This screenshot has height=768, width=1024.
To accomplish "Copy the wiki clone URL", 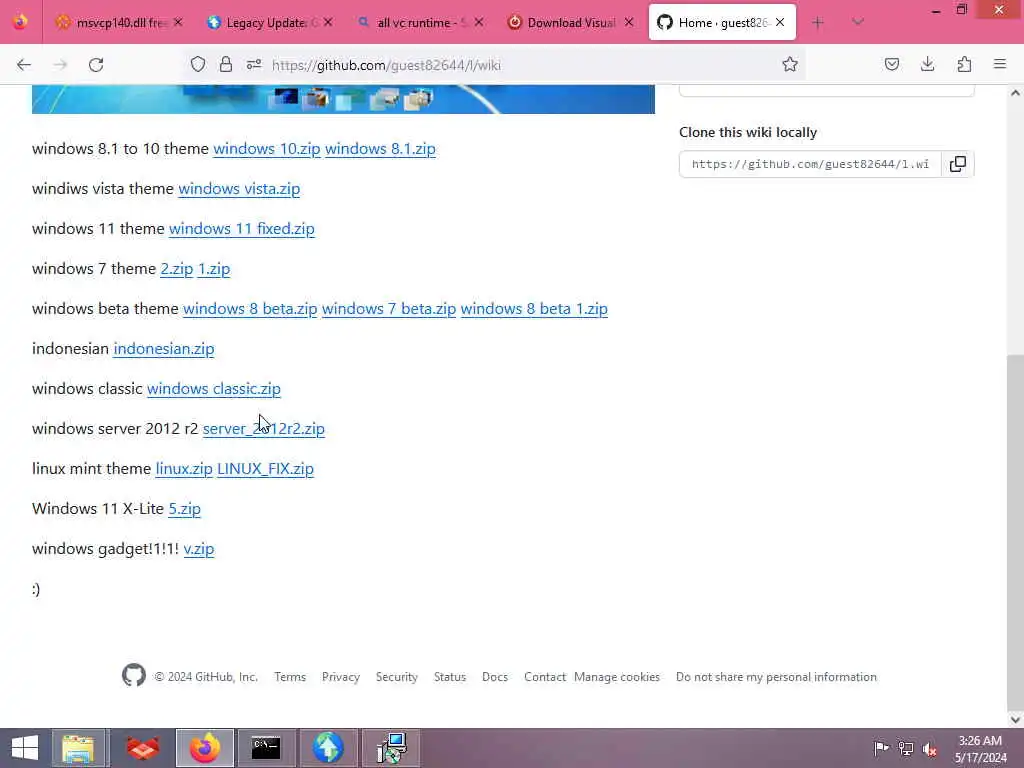I will 957,164.
